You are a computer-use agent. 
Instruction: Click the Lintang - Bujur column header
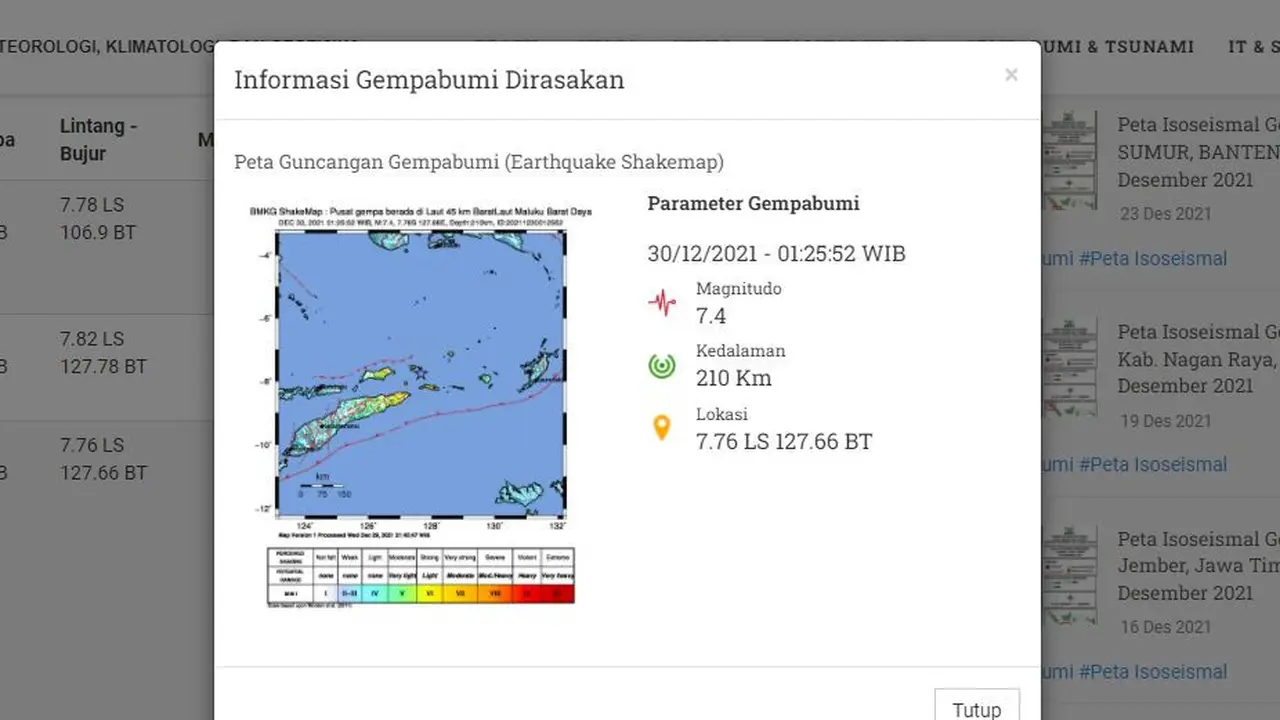click(98, 140)
